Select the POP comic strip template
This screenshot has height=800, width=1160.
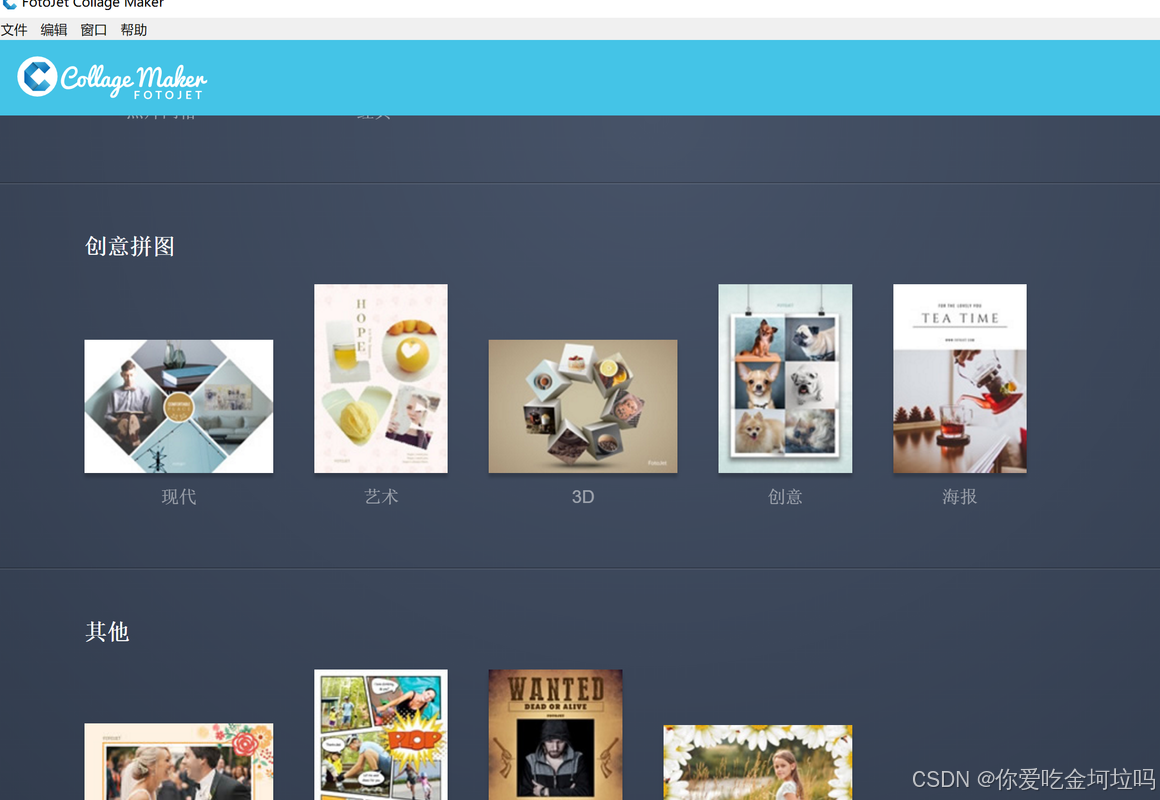pyautogui.click(x=380, y=735)
